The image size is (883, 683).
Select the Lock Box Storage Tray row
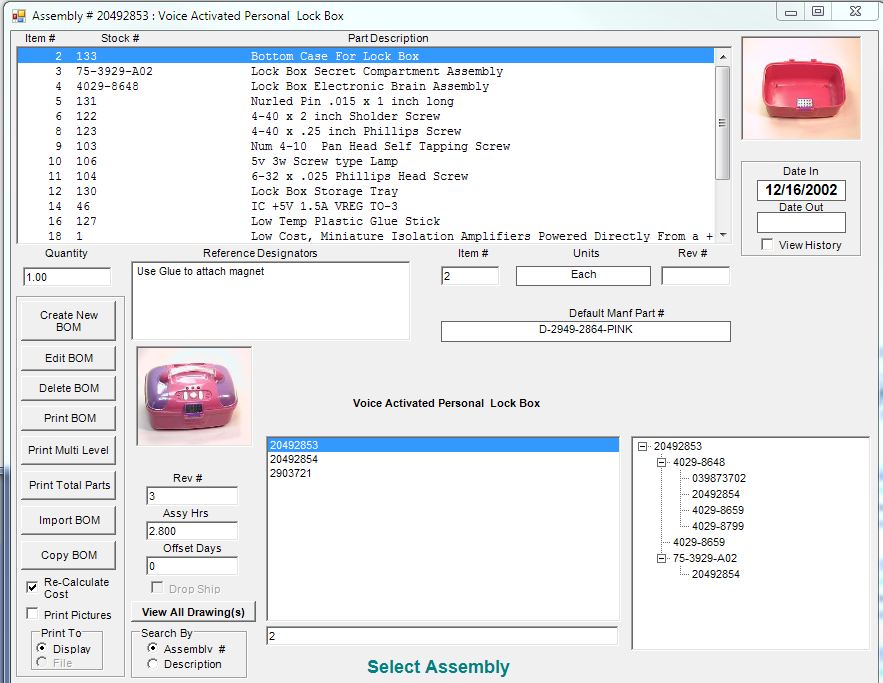tap(366, 191)
